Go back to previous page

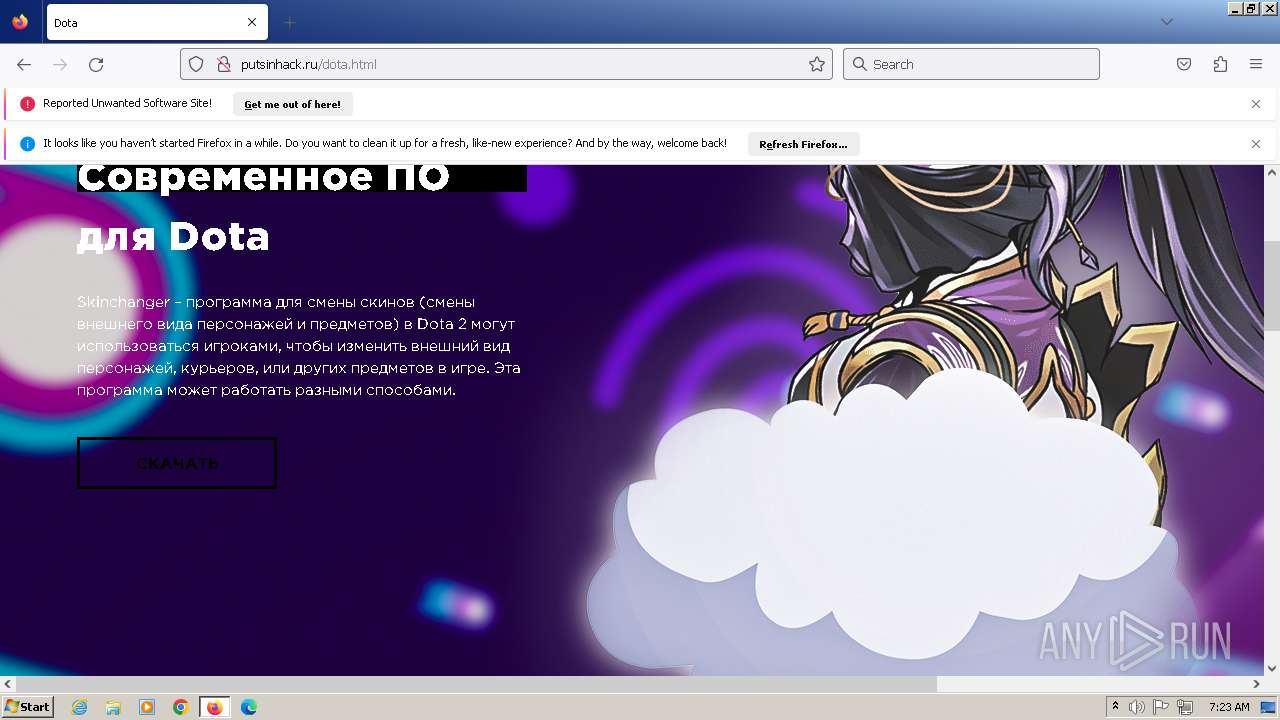pyautogui.click(x=24, y=64)
